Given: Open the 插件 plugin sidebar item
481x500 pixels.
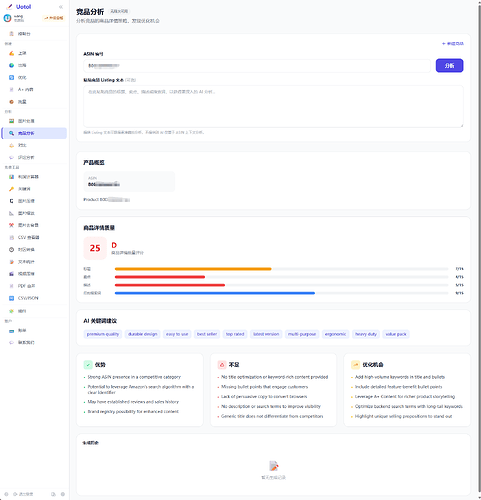Looking at the screenshot, I should coord(34,311).
